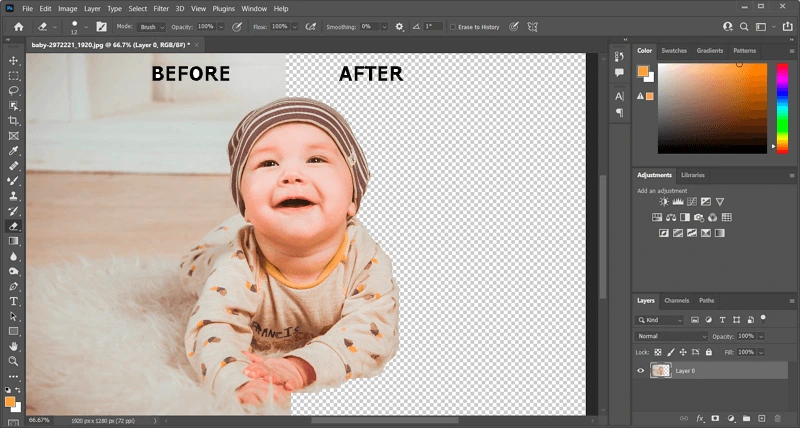This screenshot has width=800, height=428.
Task: Click the zoom level field 66.67%
Action: pos(39,420)
